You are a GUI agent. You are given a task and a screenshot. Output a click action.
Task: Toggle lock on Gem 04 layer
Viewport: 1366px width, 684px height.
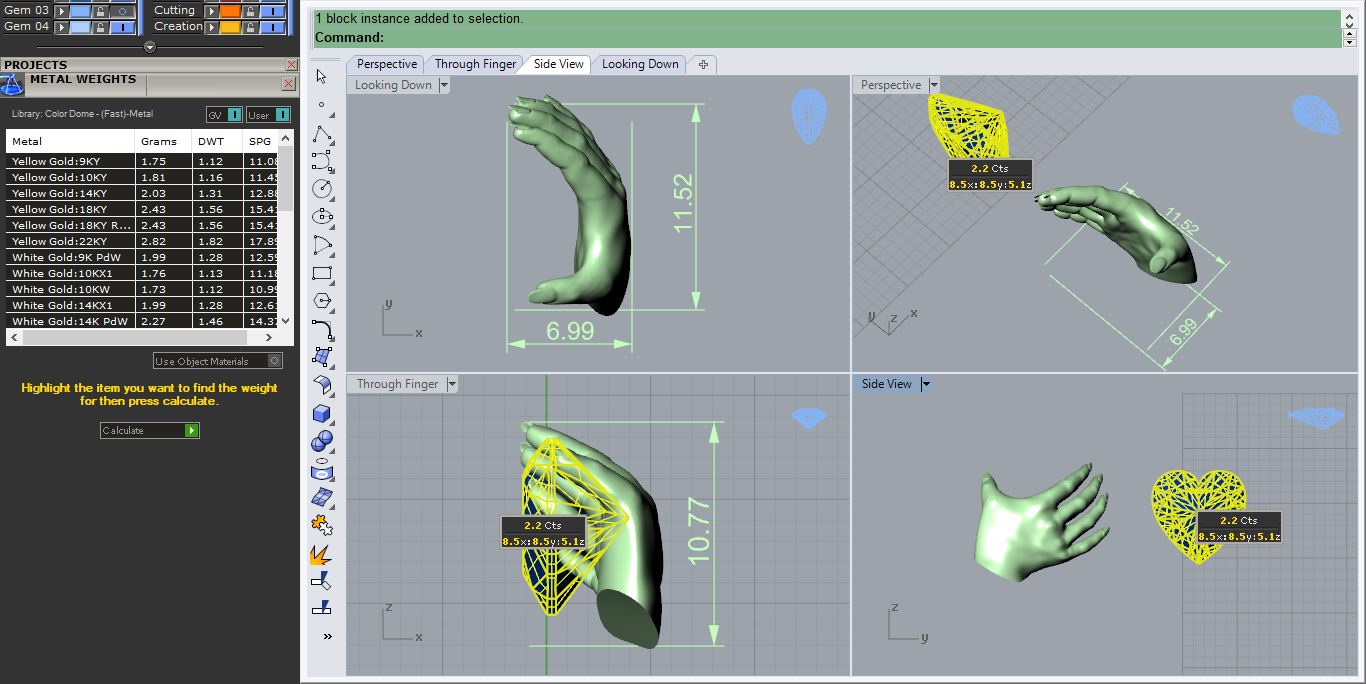[x=100, y=27]
